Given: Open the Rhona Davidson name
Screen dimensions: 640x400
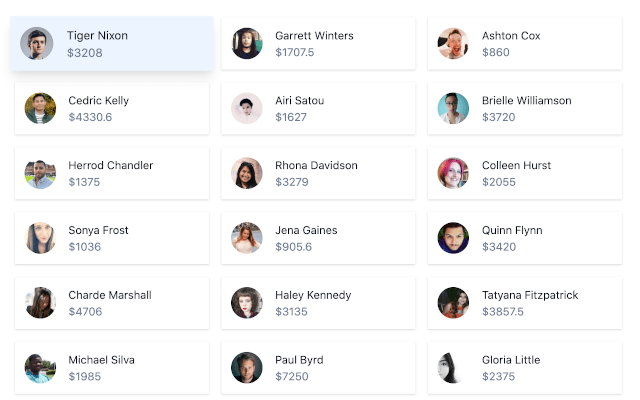Looking at the screenshot, I should tap(316, 165).
